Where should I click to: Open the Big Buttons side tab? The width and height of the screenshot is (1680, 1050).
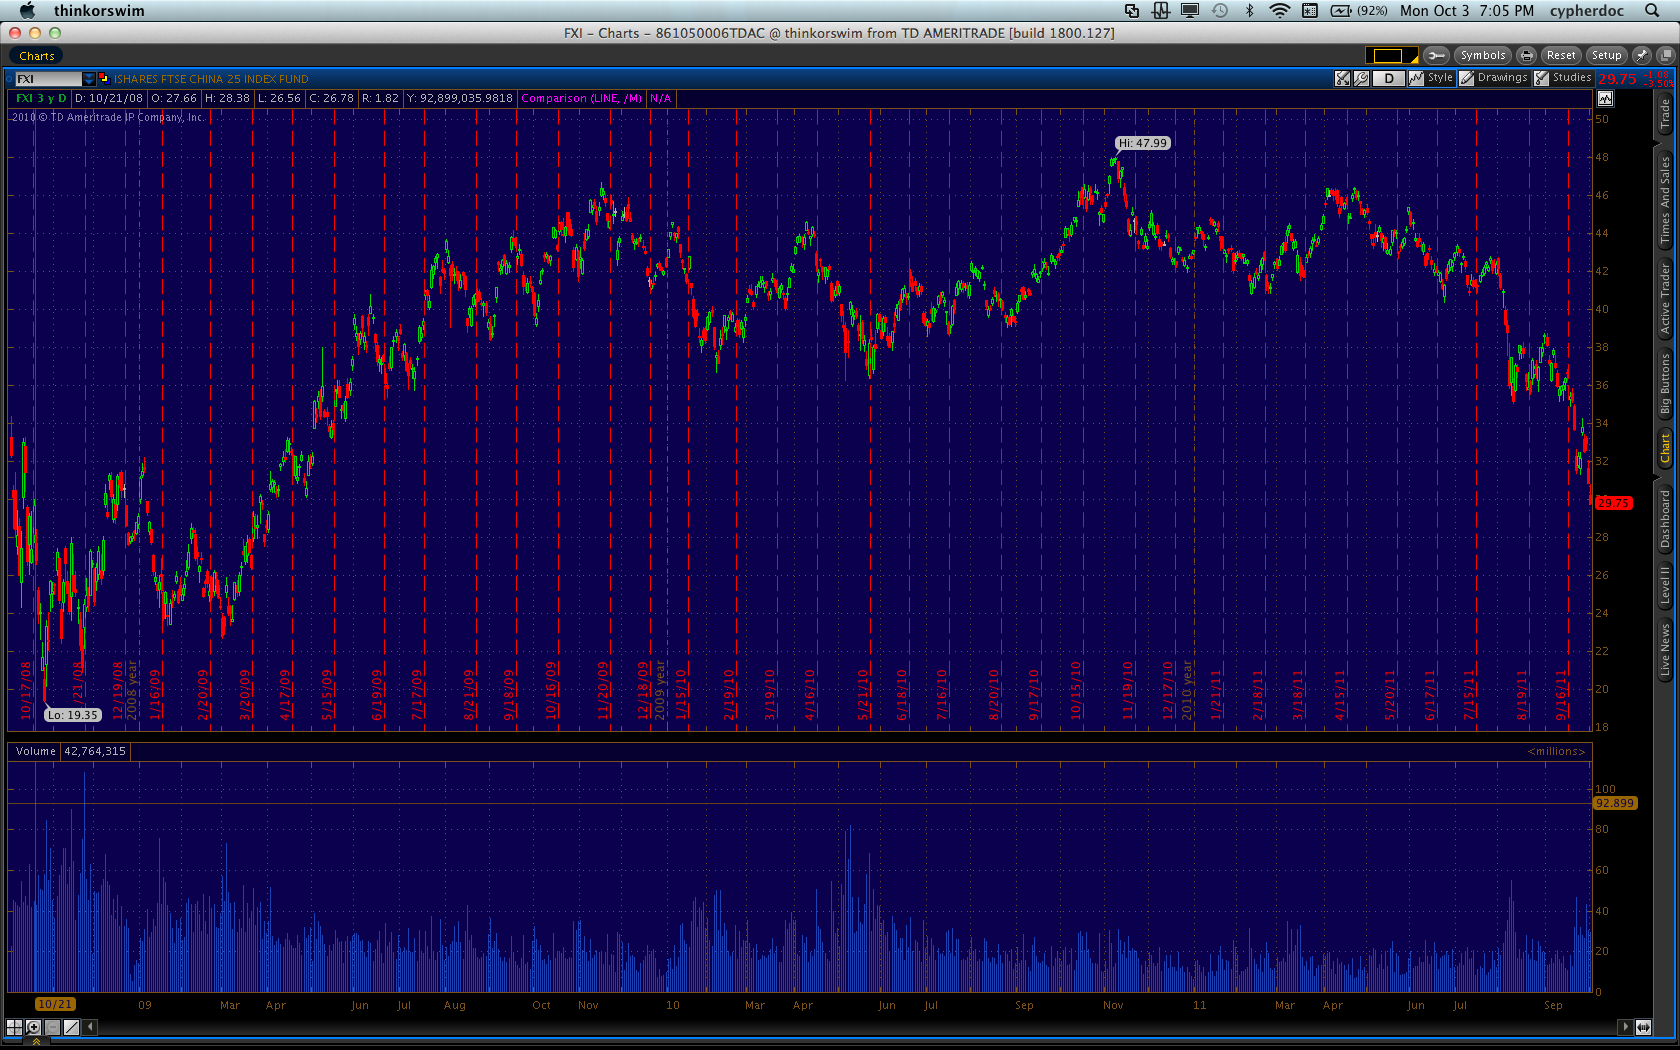pyautogui.click(x=1665, y=384)
